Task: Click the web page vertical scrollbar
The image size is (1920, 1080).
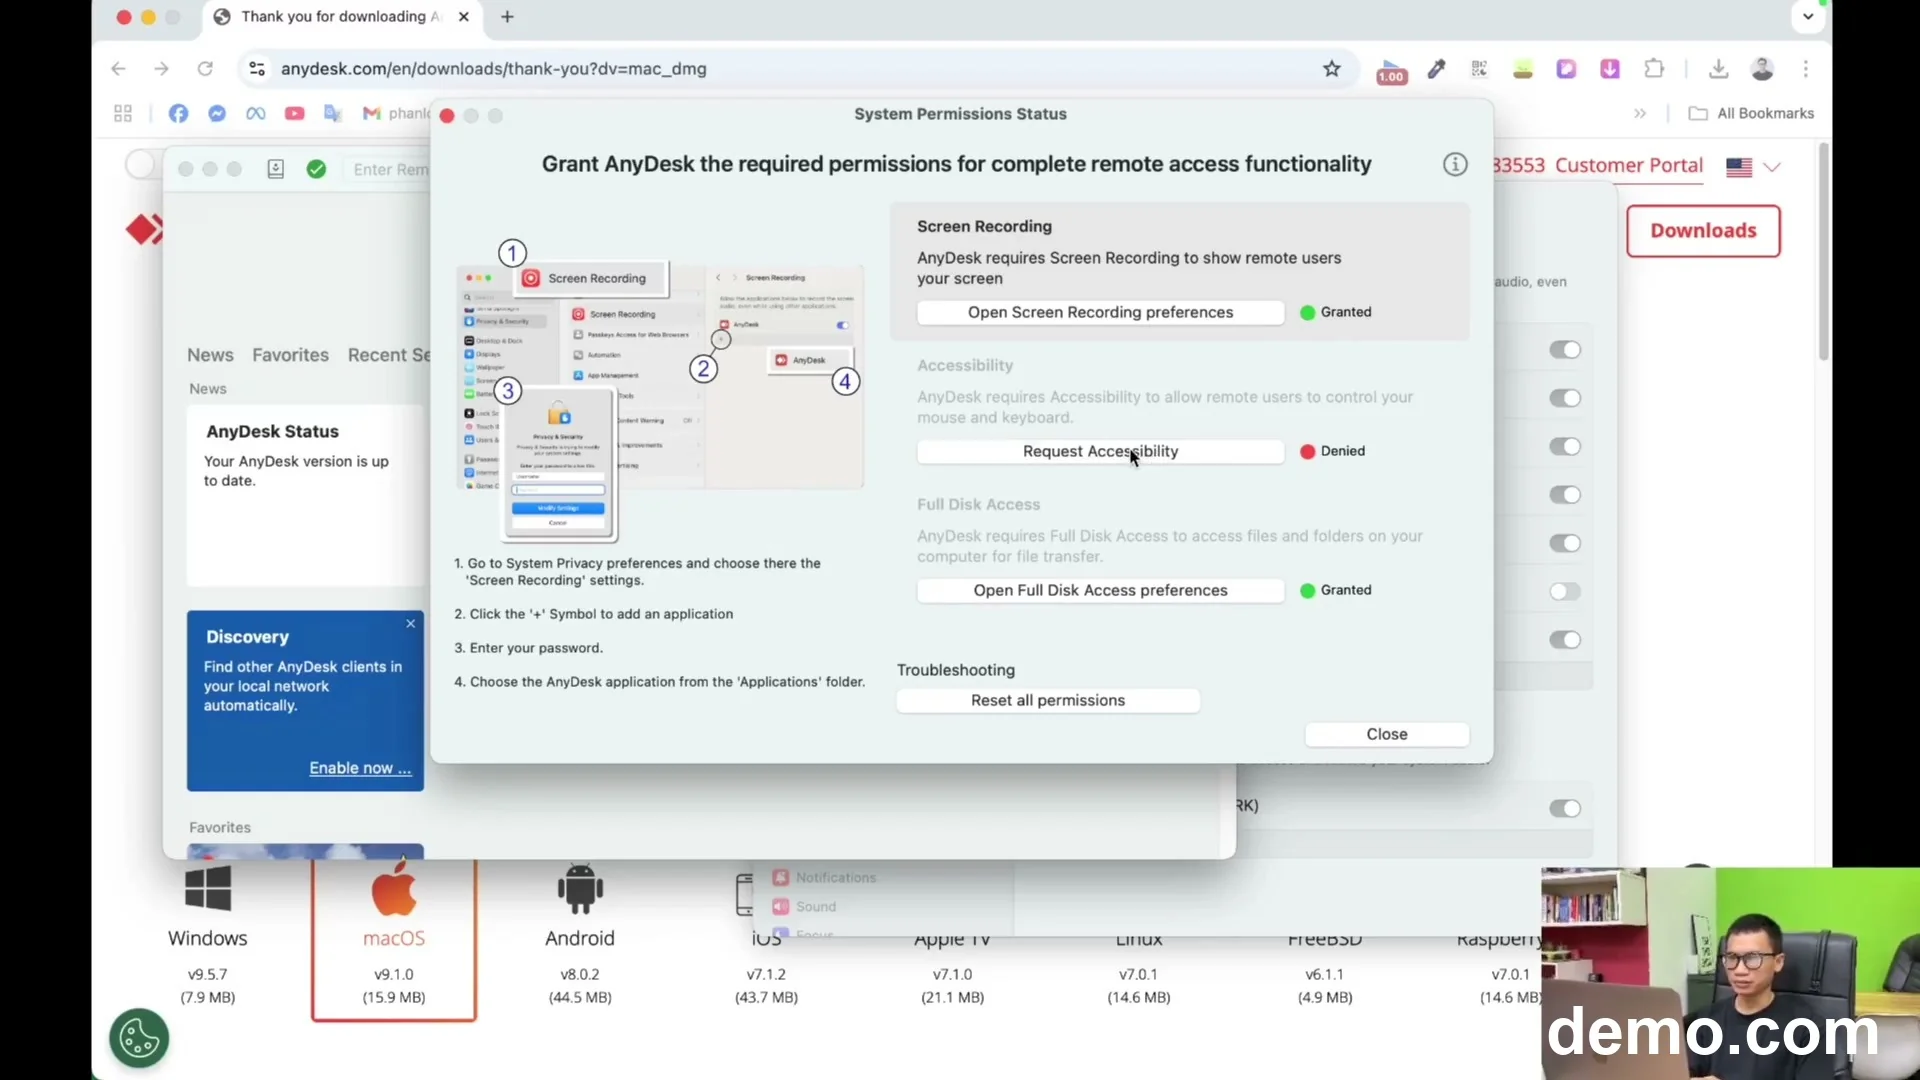Action: [x=1824, y=252]
